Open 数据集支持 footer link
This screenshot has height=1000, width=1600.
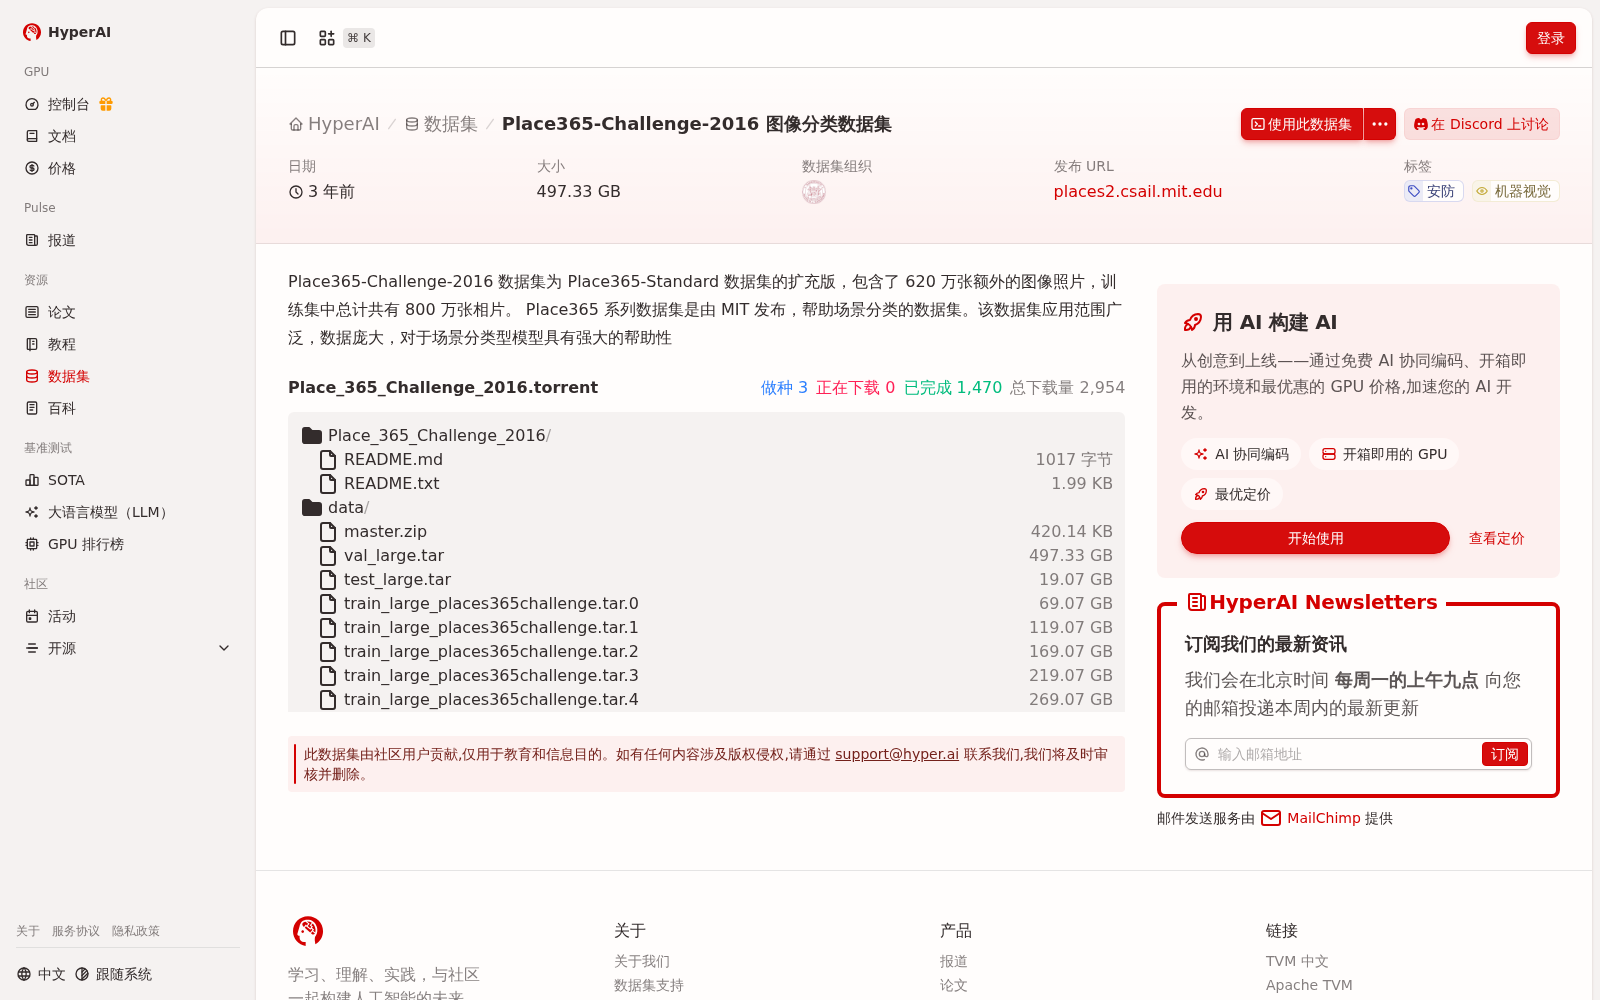(649, 985)
